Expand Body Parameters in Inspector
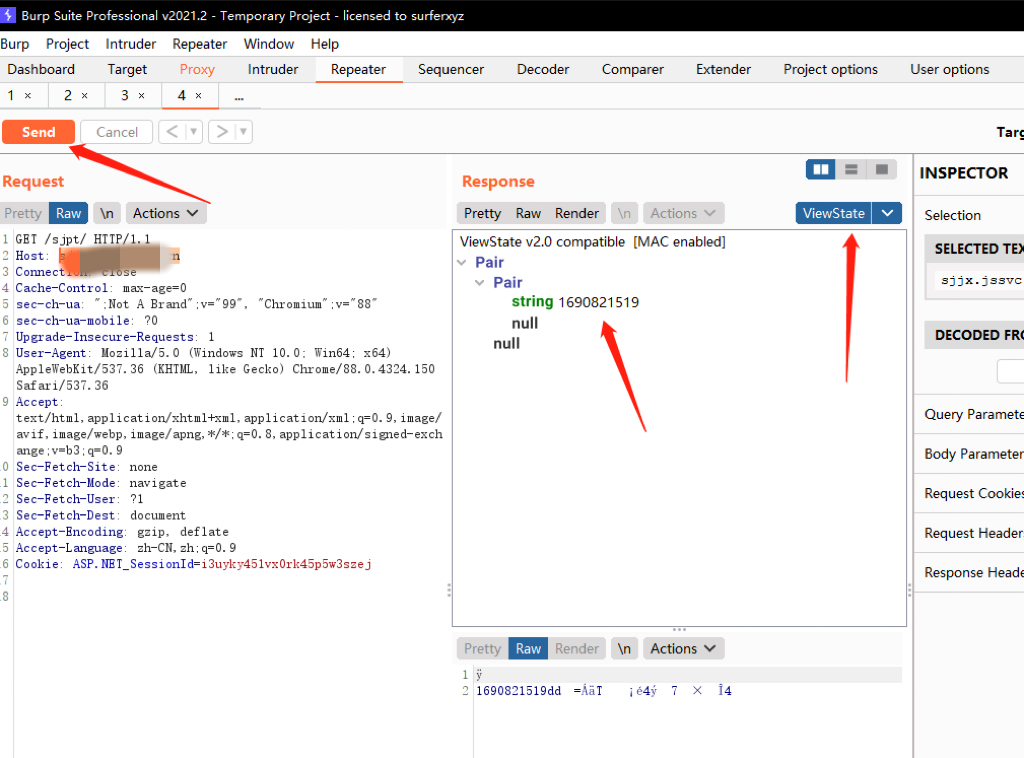 (x=969, y=454)
